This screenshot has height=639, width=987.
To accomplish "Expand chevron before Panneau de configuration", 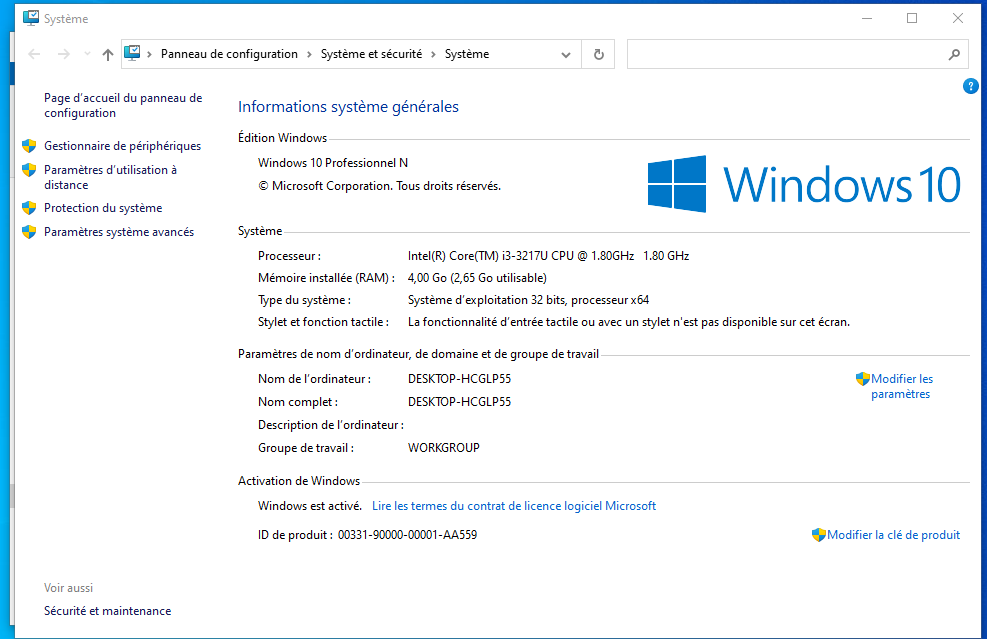I will pos(150,55).
